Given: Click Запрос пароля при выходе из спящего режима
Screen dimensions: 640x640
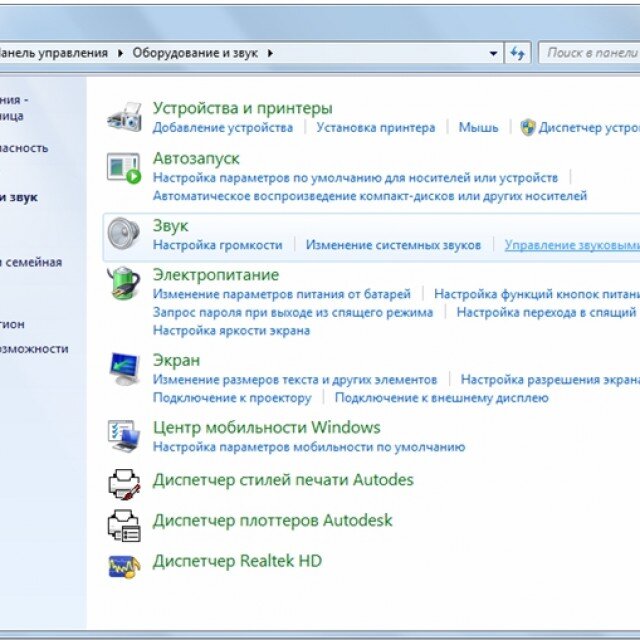Looking at the screenshot, I should click(x=293, y=313).
